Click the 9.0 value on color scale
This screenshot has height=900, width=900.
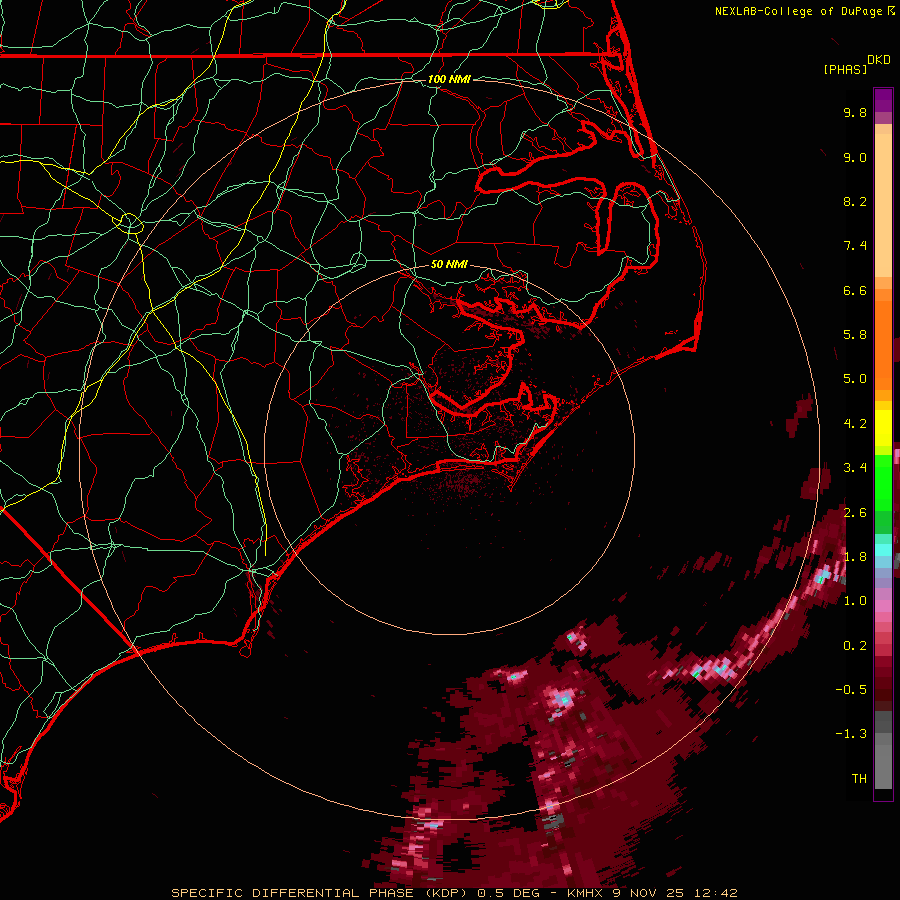(855, 157)
